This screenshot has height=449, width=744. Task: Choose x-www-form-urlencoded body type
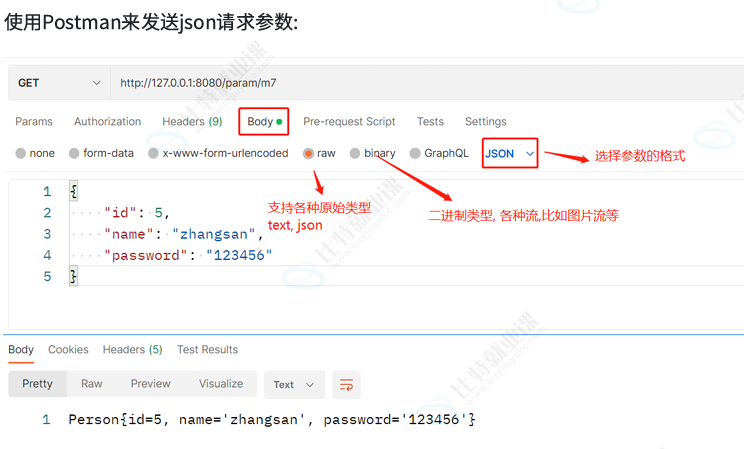pyautogui.click(x=153, y=153)
